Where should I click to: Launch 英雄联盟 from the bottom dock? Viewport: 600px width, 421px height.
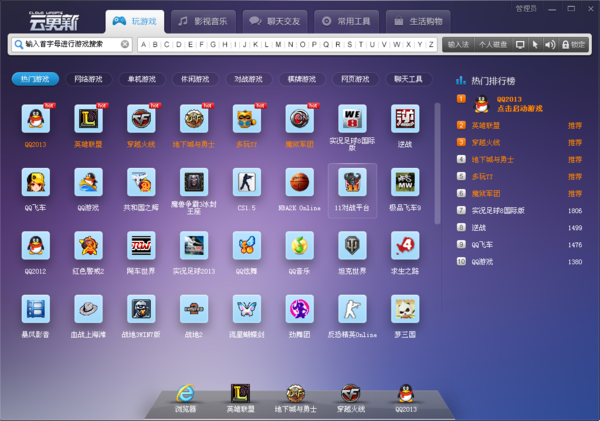point(240,394)
